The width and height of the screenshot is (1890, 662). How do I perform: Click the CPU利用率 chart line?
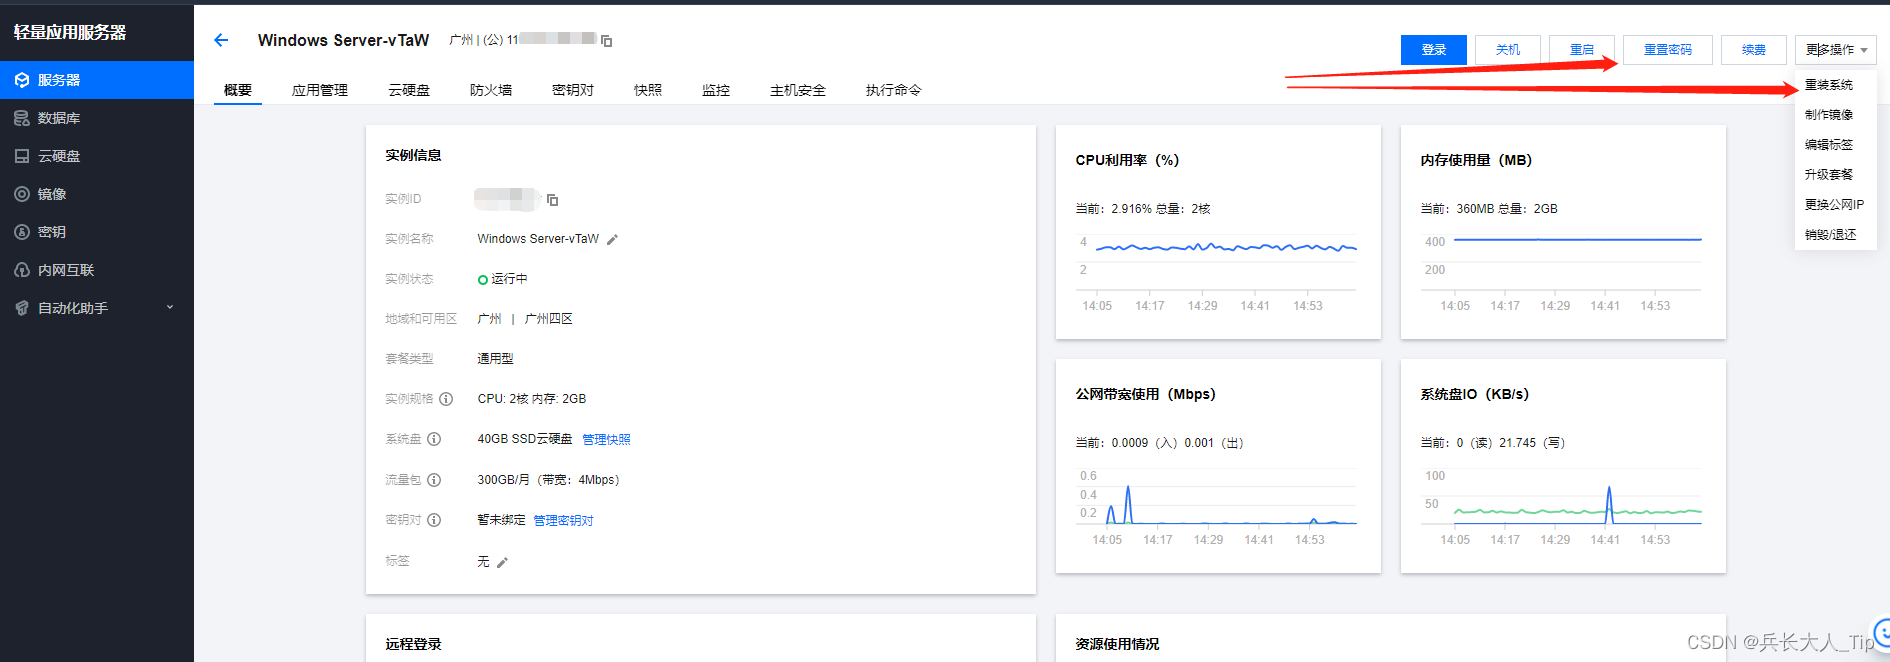click(x=1226, y=247)
